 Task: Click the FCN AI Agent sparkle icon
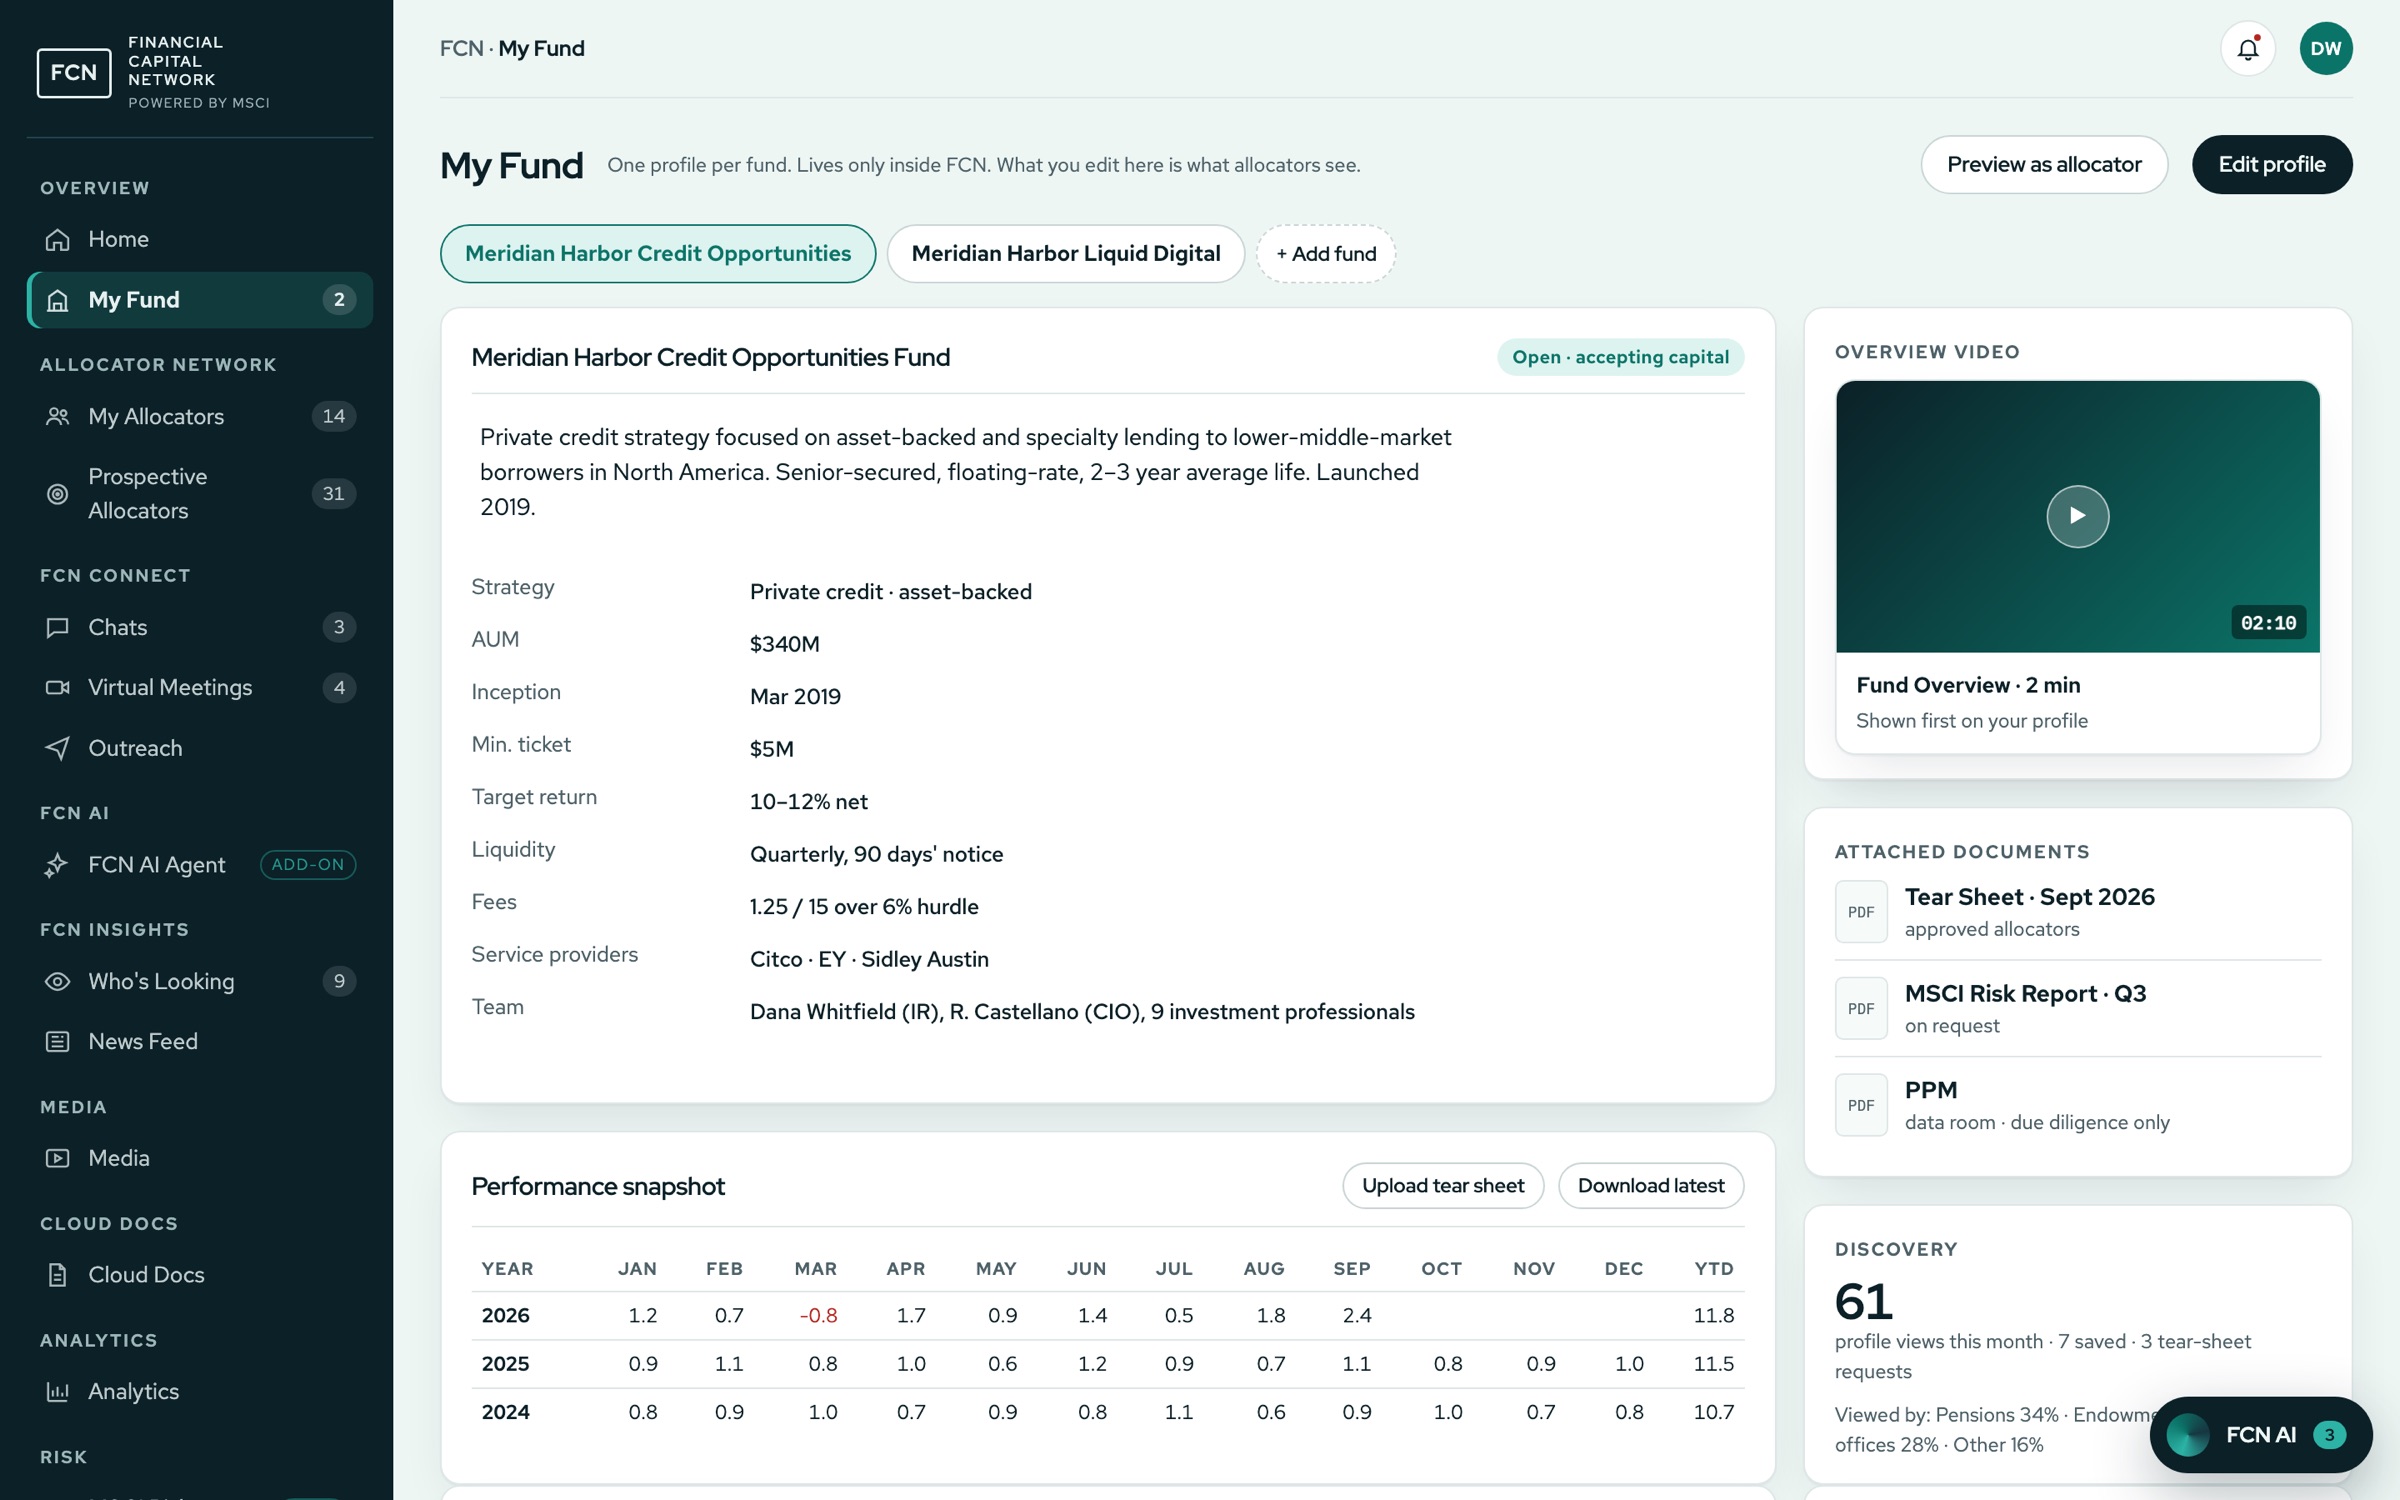tap(58, 864)
